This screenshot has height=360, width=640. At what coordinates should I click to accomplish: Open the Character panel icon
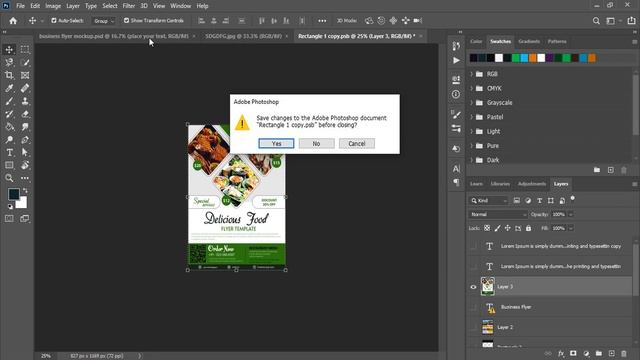[456, 168]
